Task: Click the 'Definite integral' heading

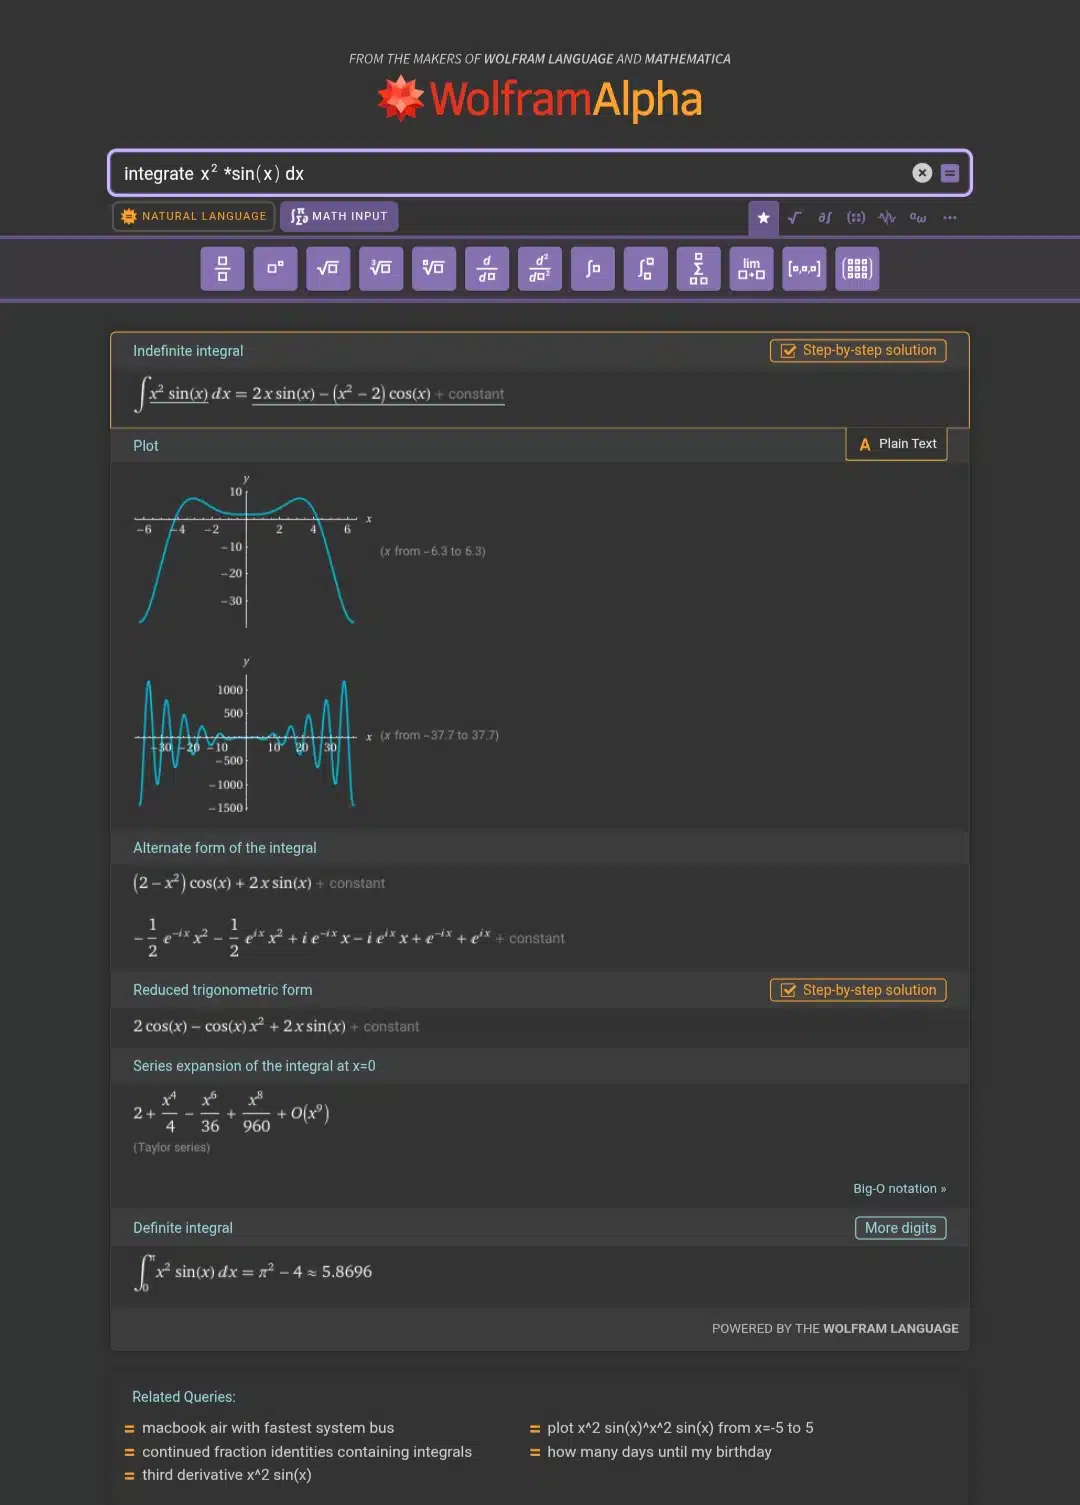Action: [183, 1228]
